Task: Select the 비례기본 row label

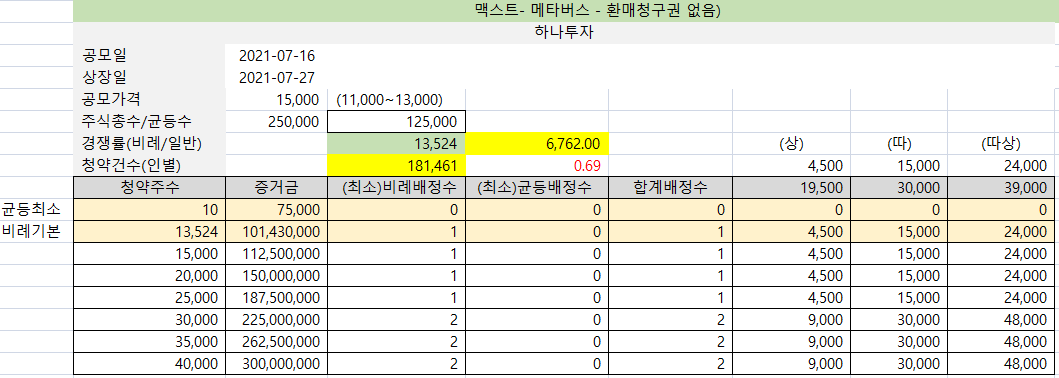Action: (x=36, y=232)
